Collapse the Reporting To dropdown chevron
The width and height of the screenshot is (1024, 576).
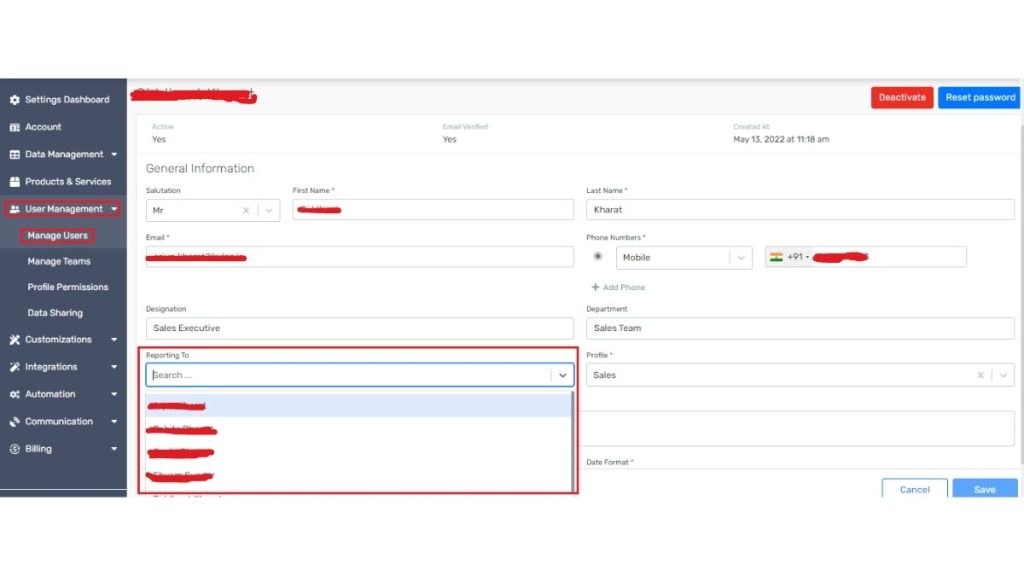(563, 375)
